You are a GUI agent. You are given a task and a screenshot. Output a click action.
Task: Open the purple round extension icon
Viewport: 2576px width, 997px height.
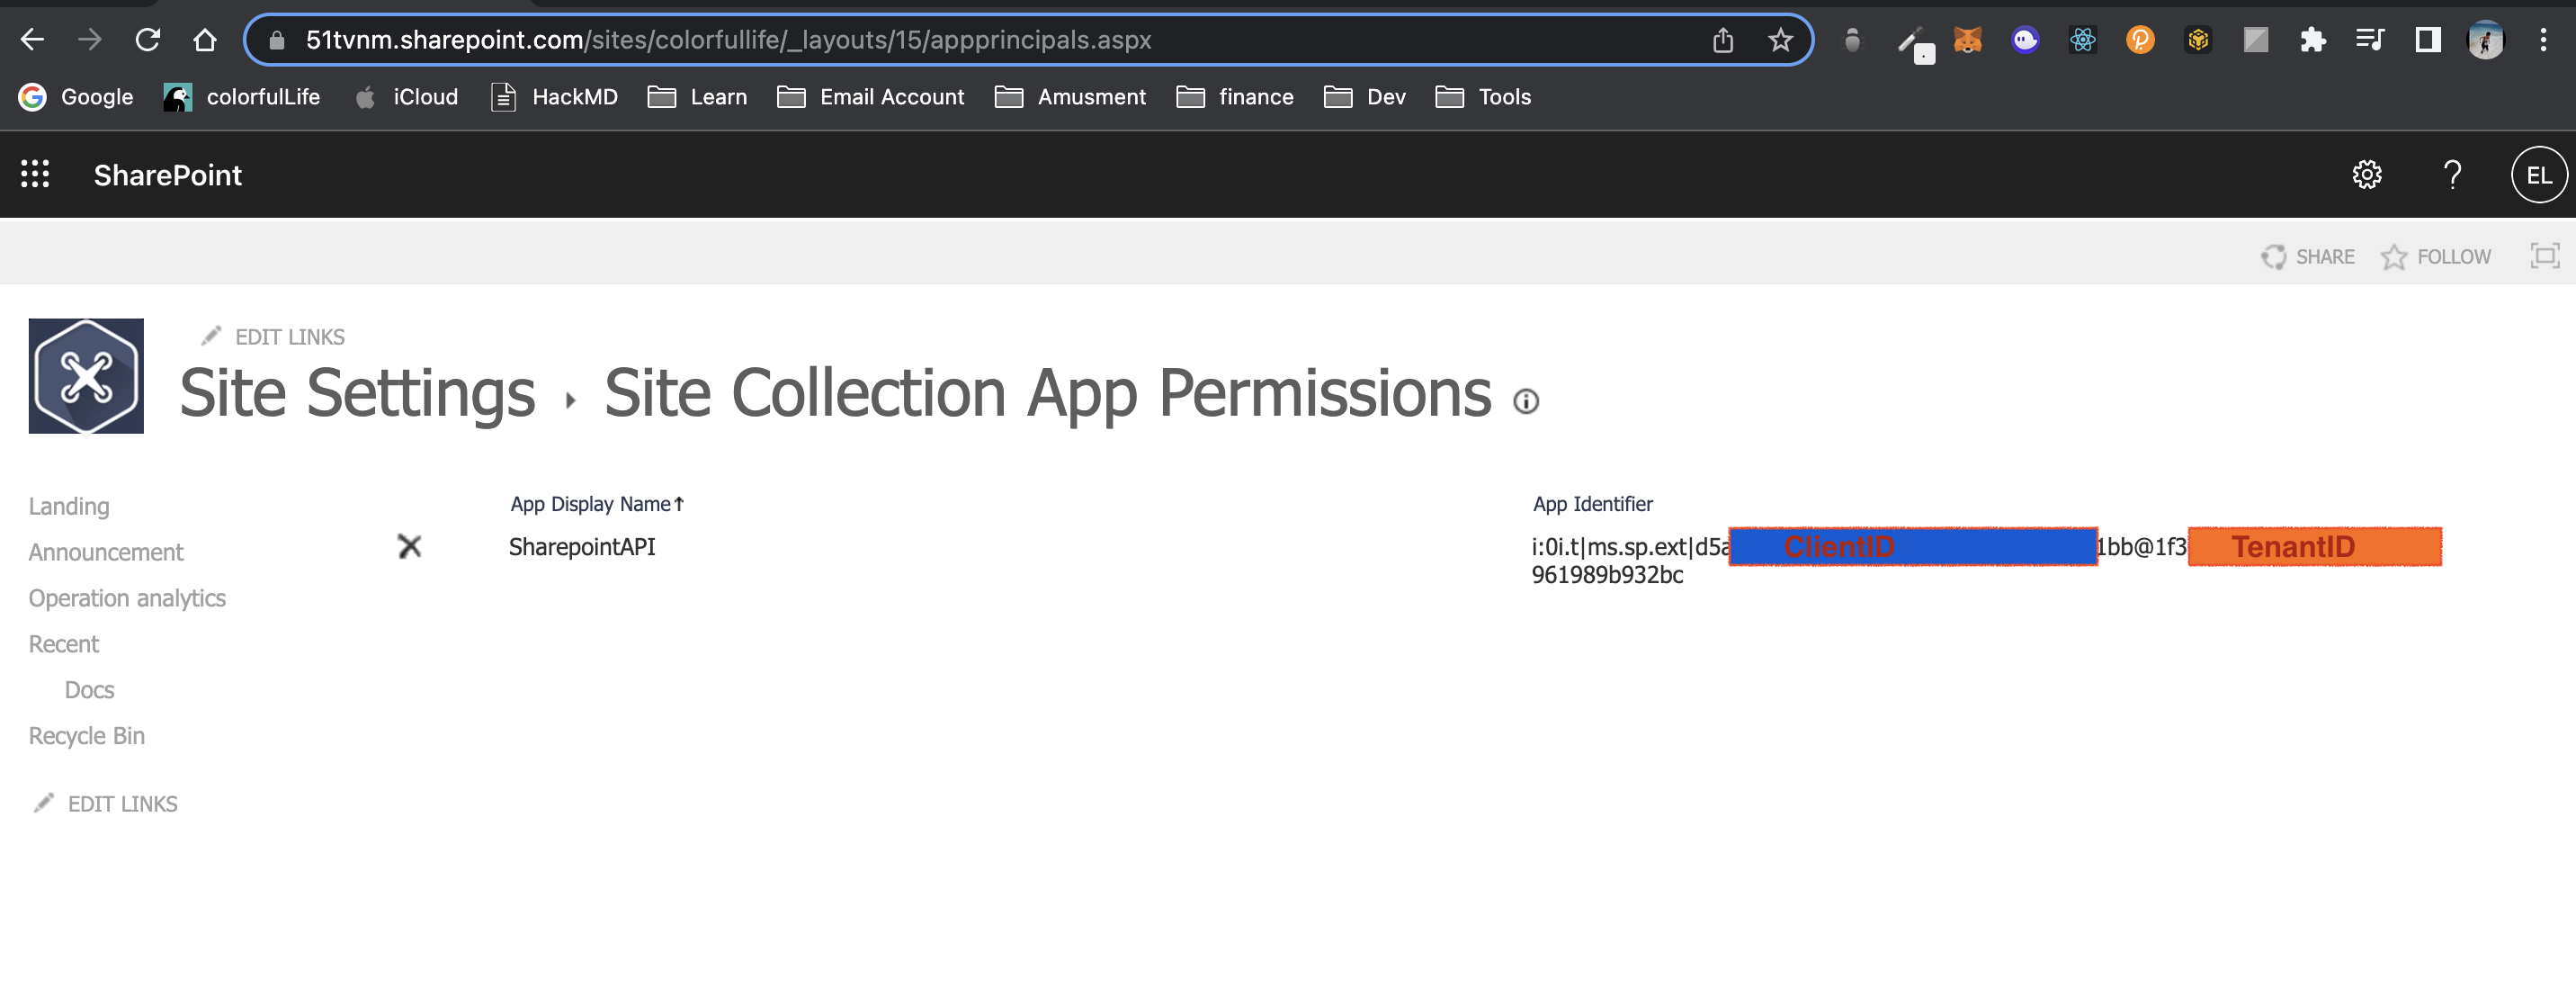2025,40
